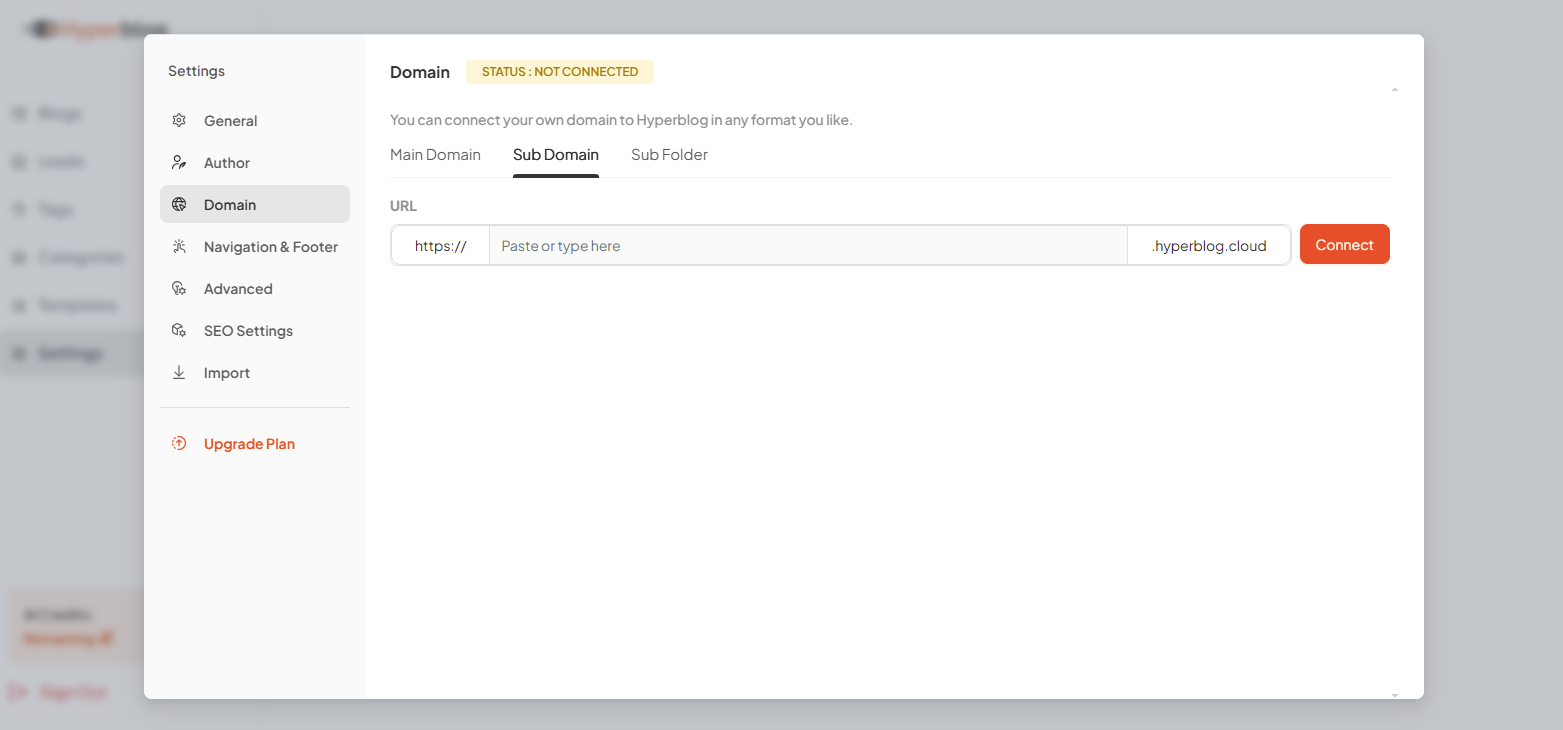Click the STATUS: NOT CONNECTED badge
Image resolution: width=1563 pixels, height=730 pixels.
(559, 71)
